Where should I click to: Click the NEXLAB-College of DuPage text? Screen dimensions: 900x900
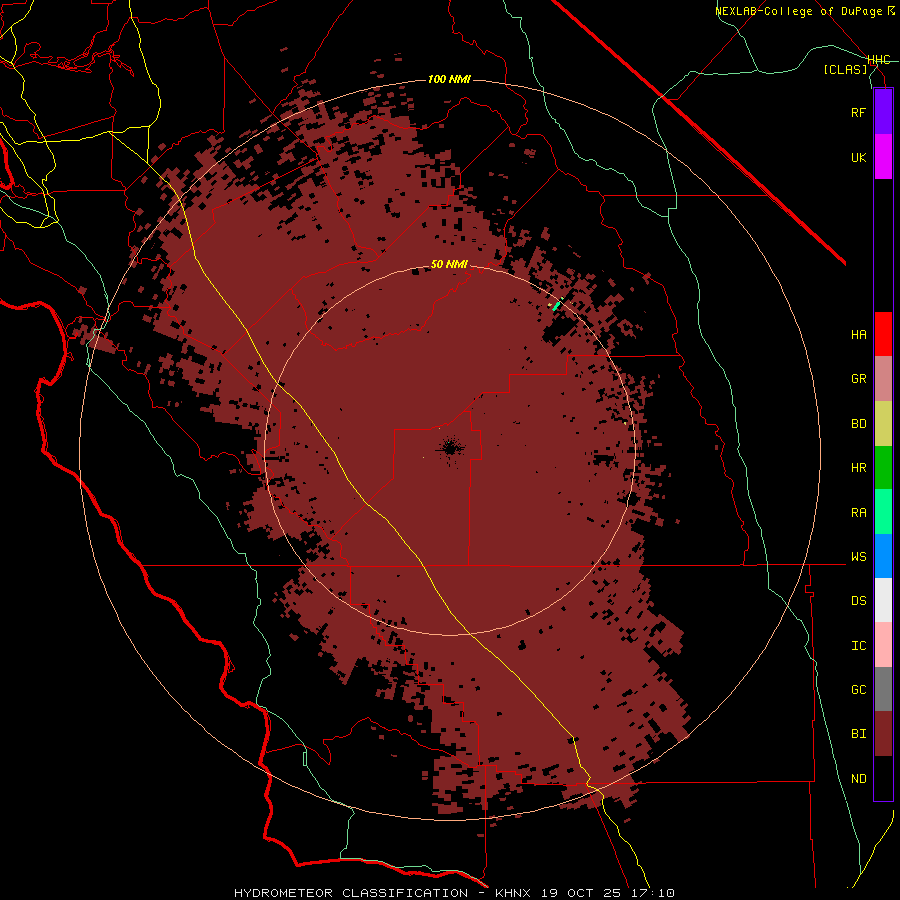click(798, 11)
